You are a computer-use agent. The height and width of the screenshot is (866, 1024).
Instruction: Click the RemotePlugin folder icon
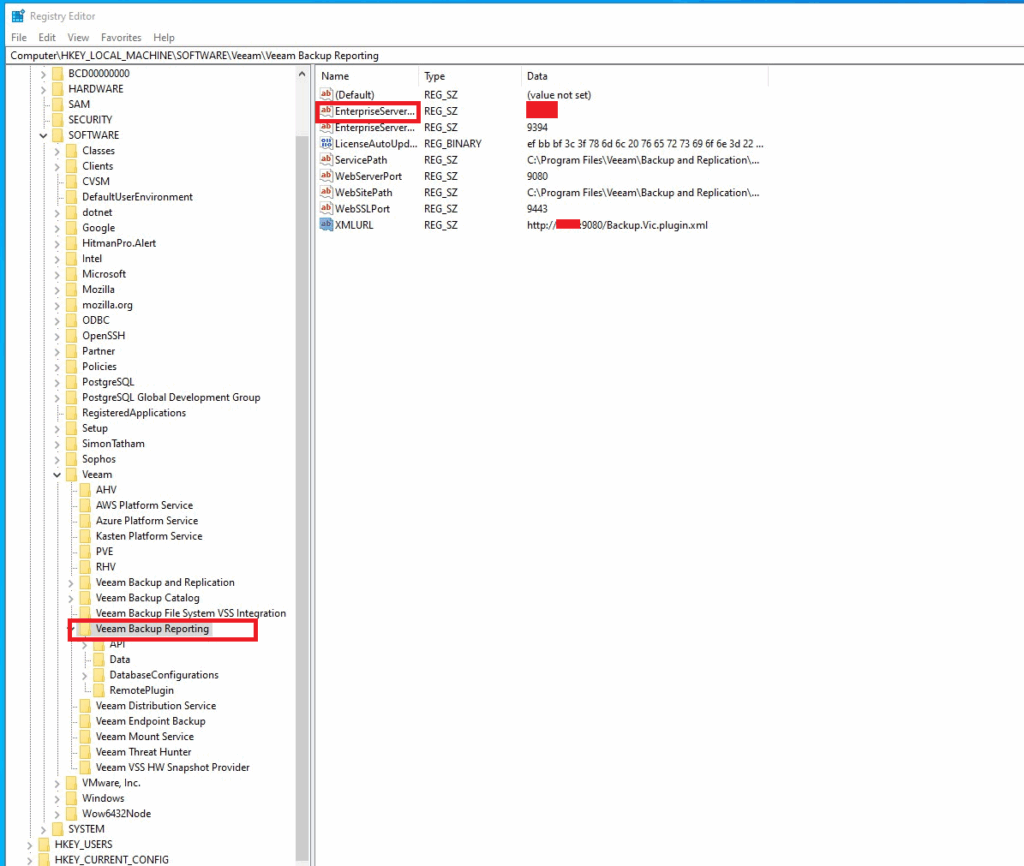(x=99, y=690)
